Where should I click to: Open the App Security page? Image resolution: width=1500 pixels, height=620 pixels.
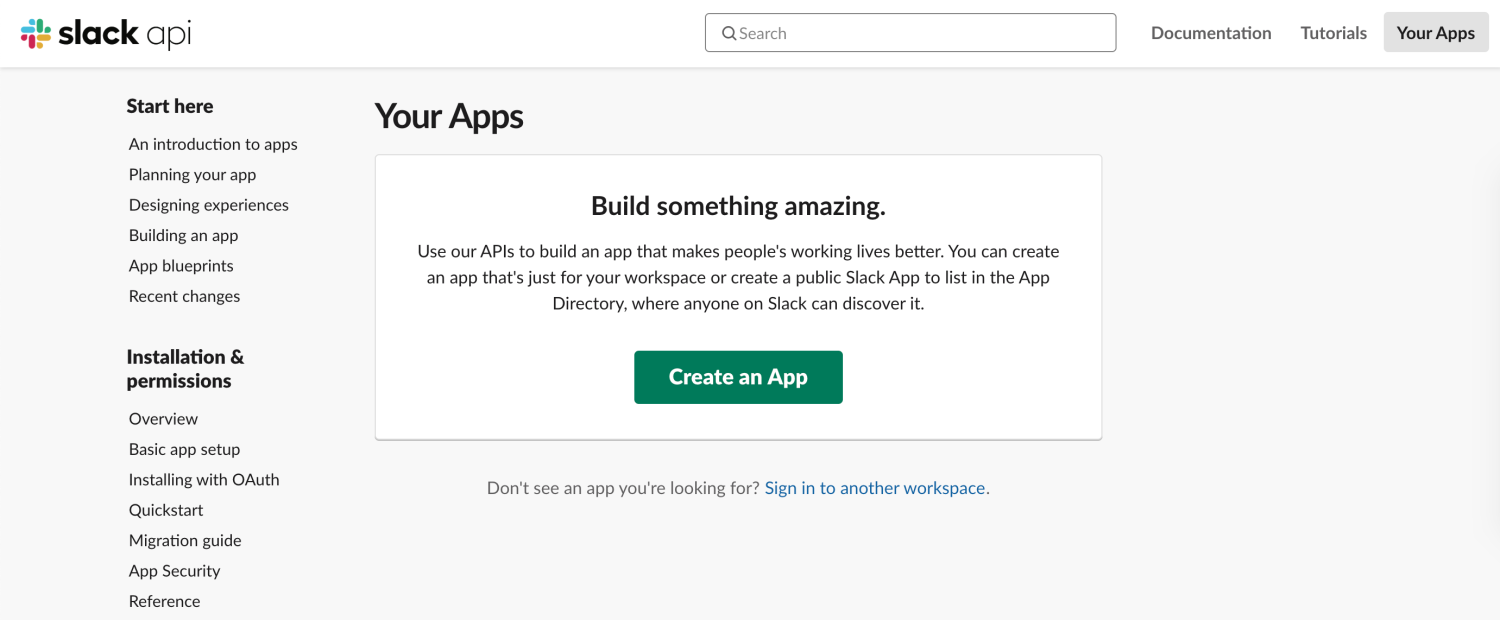(x=174, y=570)
